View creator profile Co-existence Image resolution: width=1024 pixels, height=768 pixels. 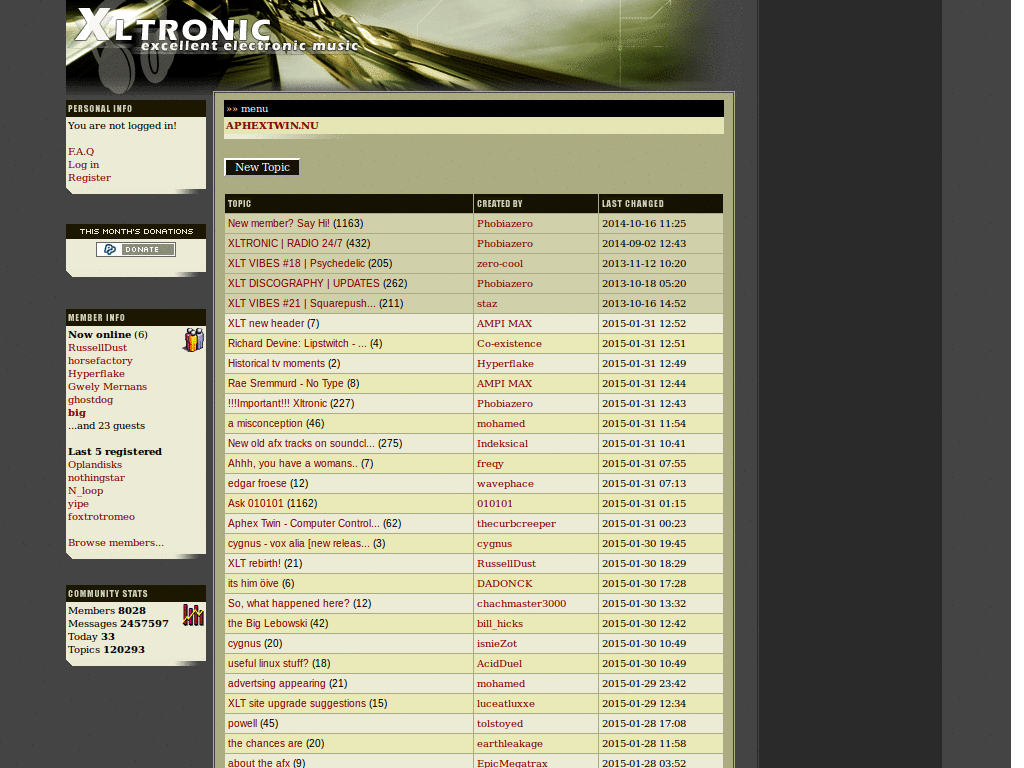(509, 344)
